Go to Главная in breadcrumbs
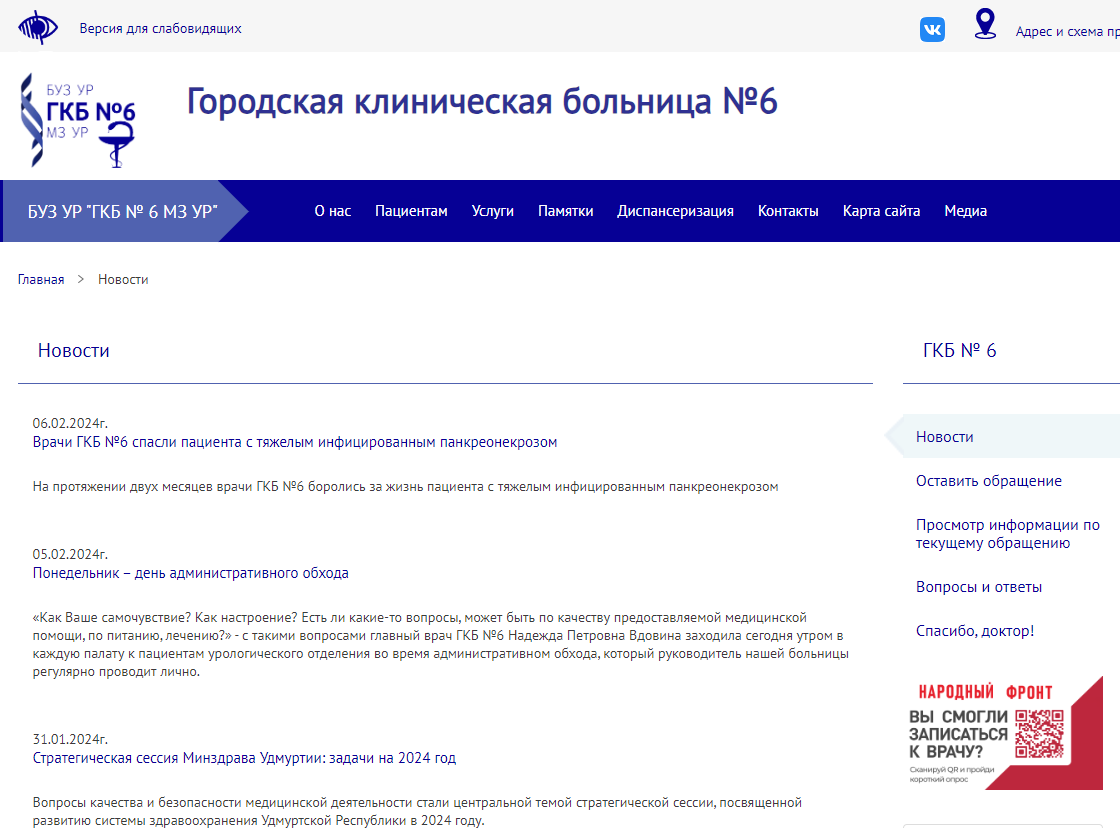Screen dimensions: 1120x828 [41, 279]
